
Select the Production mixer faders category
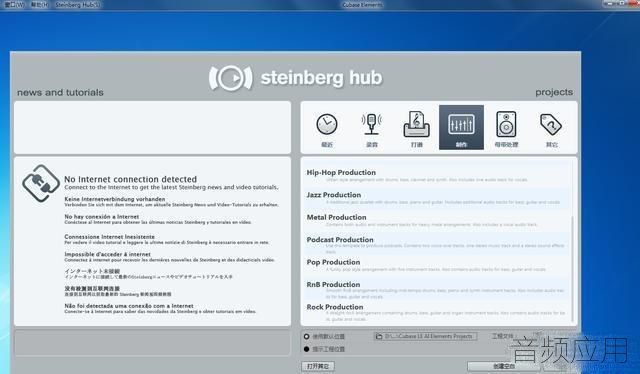pos(461,127)
